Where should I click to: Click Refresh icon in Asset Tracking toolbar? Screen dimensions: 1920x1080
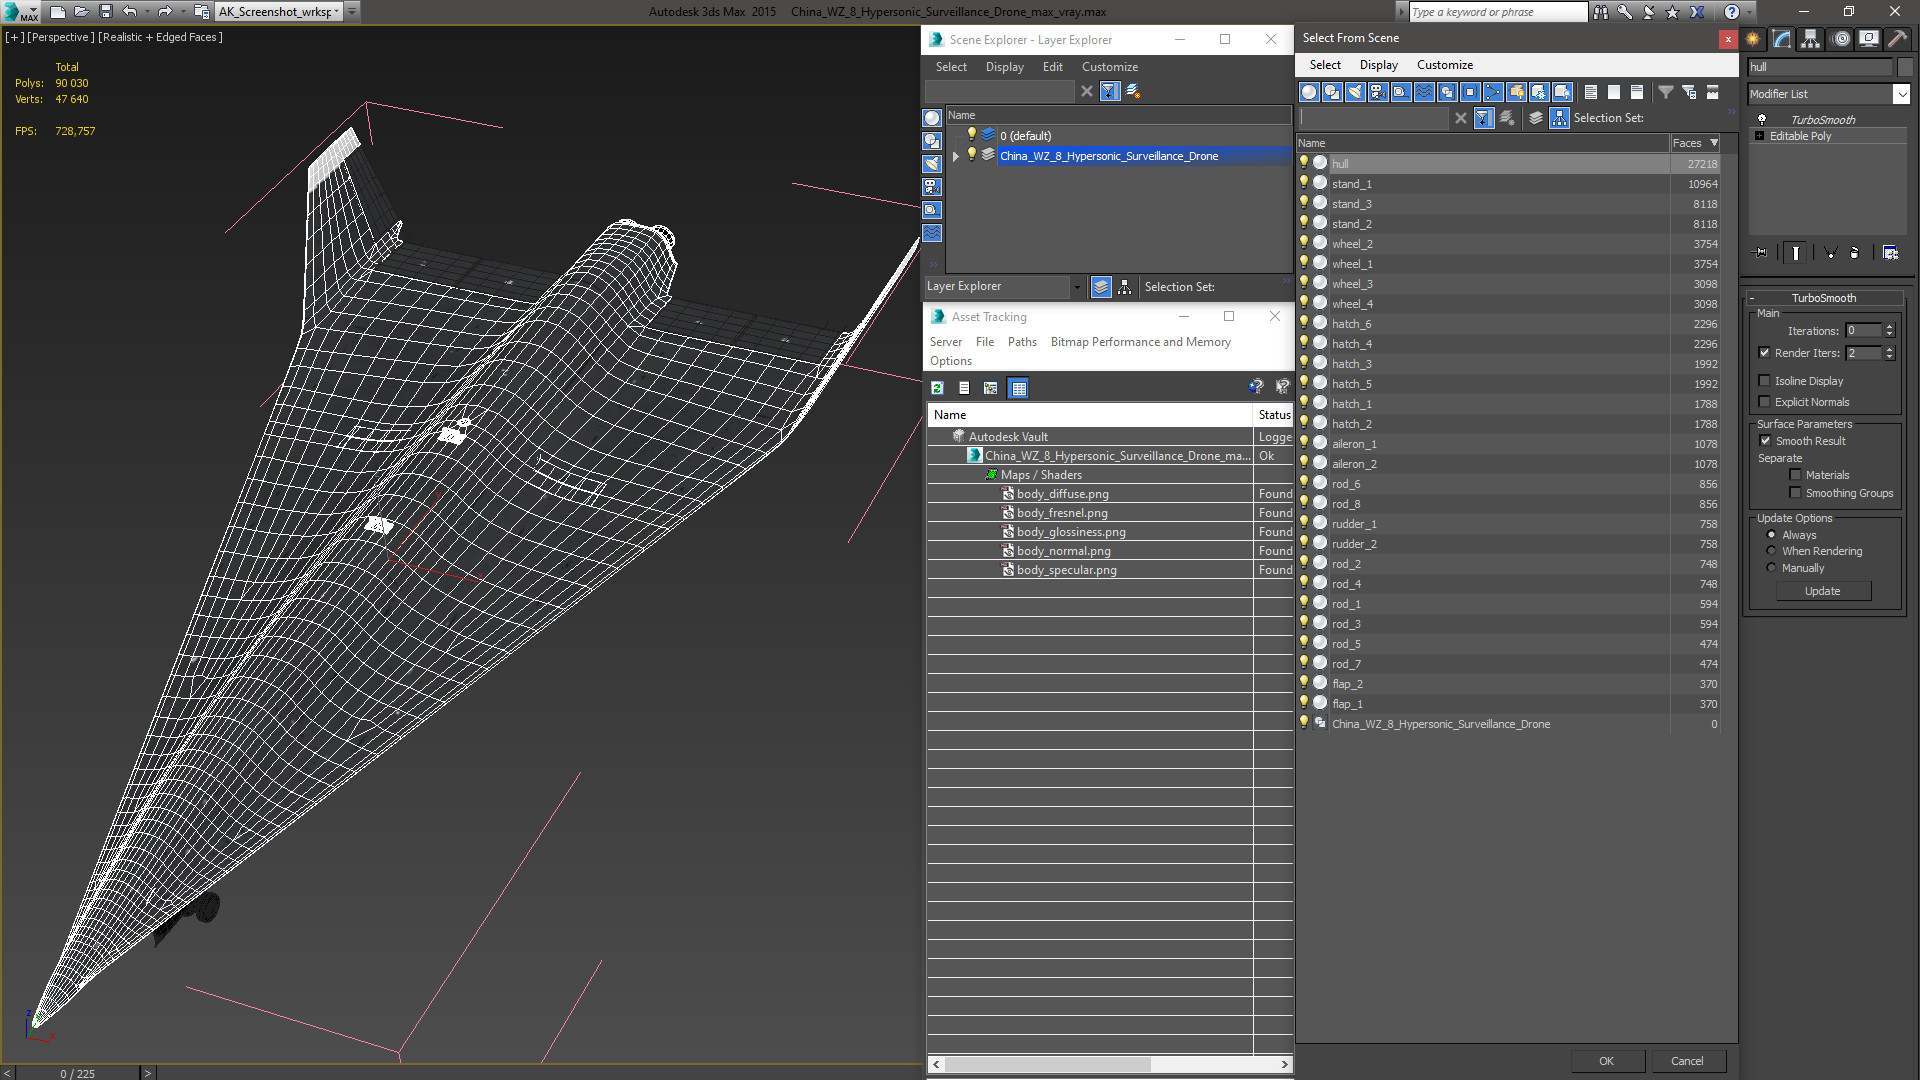(x=937, y=388)
